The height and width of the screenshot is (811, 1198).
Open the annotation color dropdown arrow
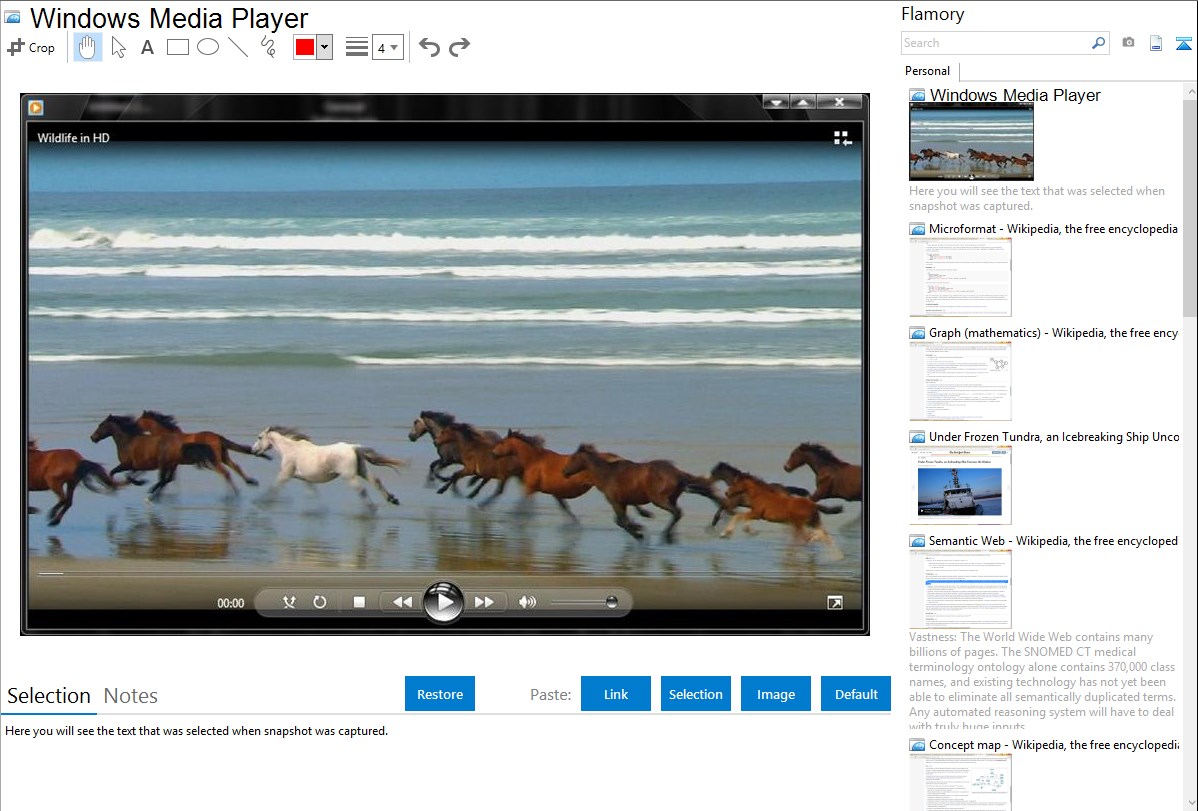point(325,47)
